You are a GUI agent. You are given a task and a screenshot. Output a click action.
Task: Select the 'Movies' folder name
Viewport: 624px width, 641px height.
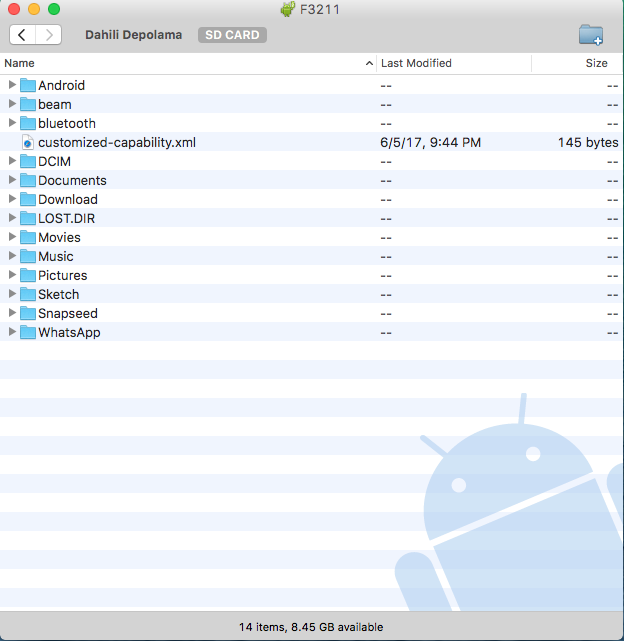(59, 238)
